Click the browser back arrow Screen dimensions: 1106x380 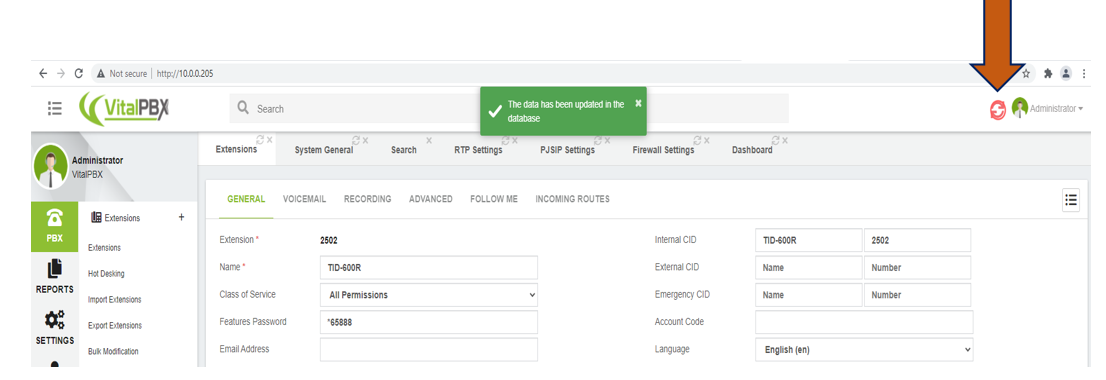[x=44, y=73]
